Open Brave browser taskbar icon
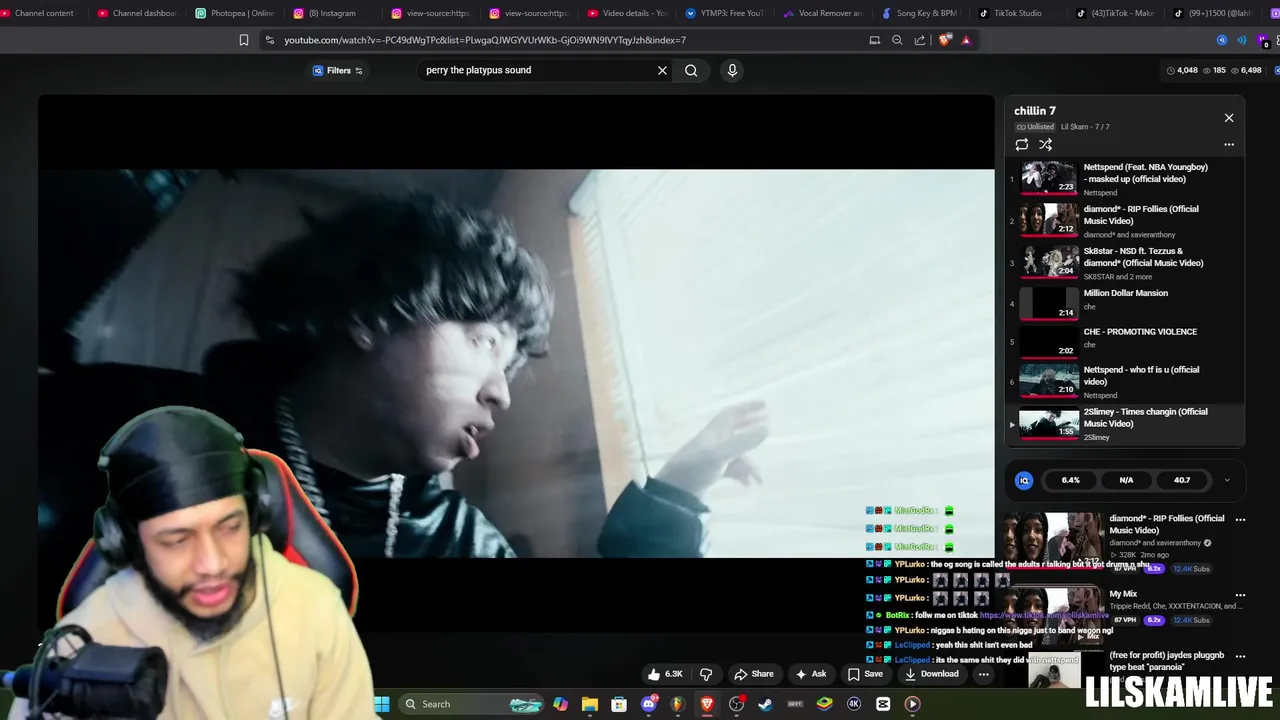The image size is (1280, 720). tap(707, 704)
